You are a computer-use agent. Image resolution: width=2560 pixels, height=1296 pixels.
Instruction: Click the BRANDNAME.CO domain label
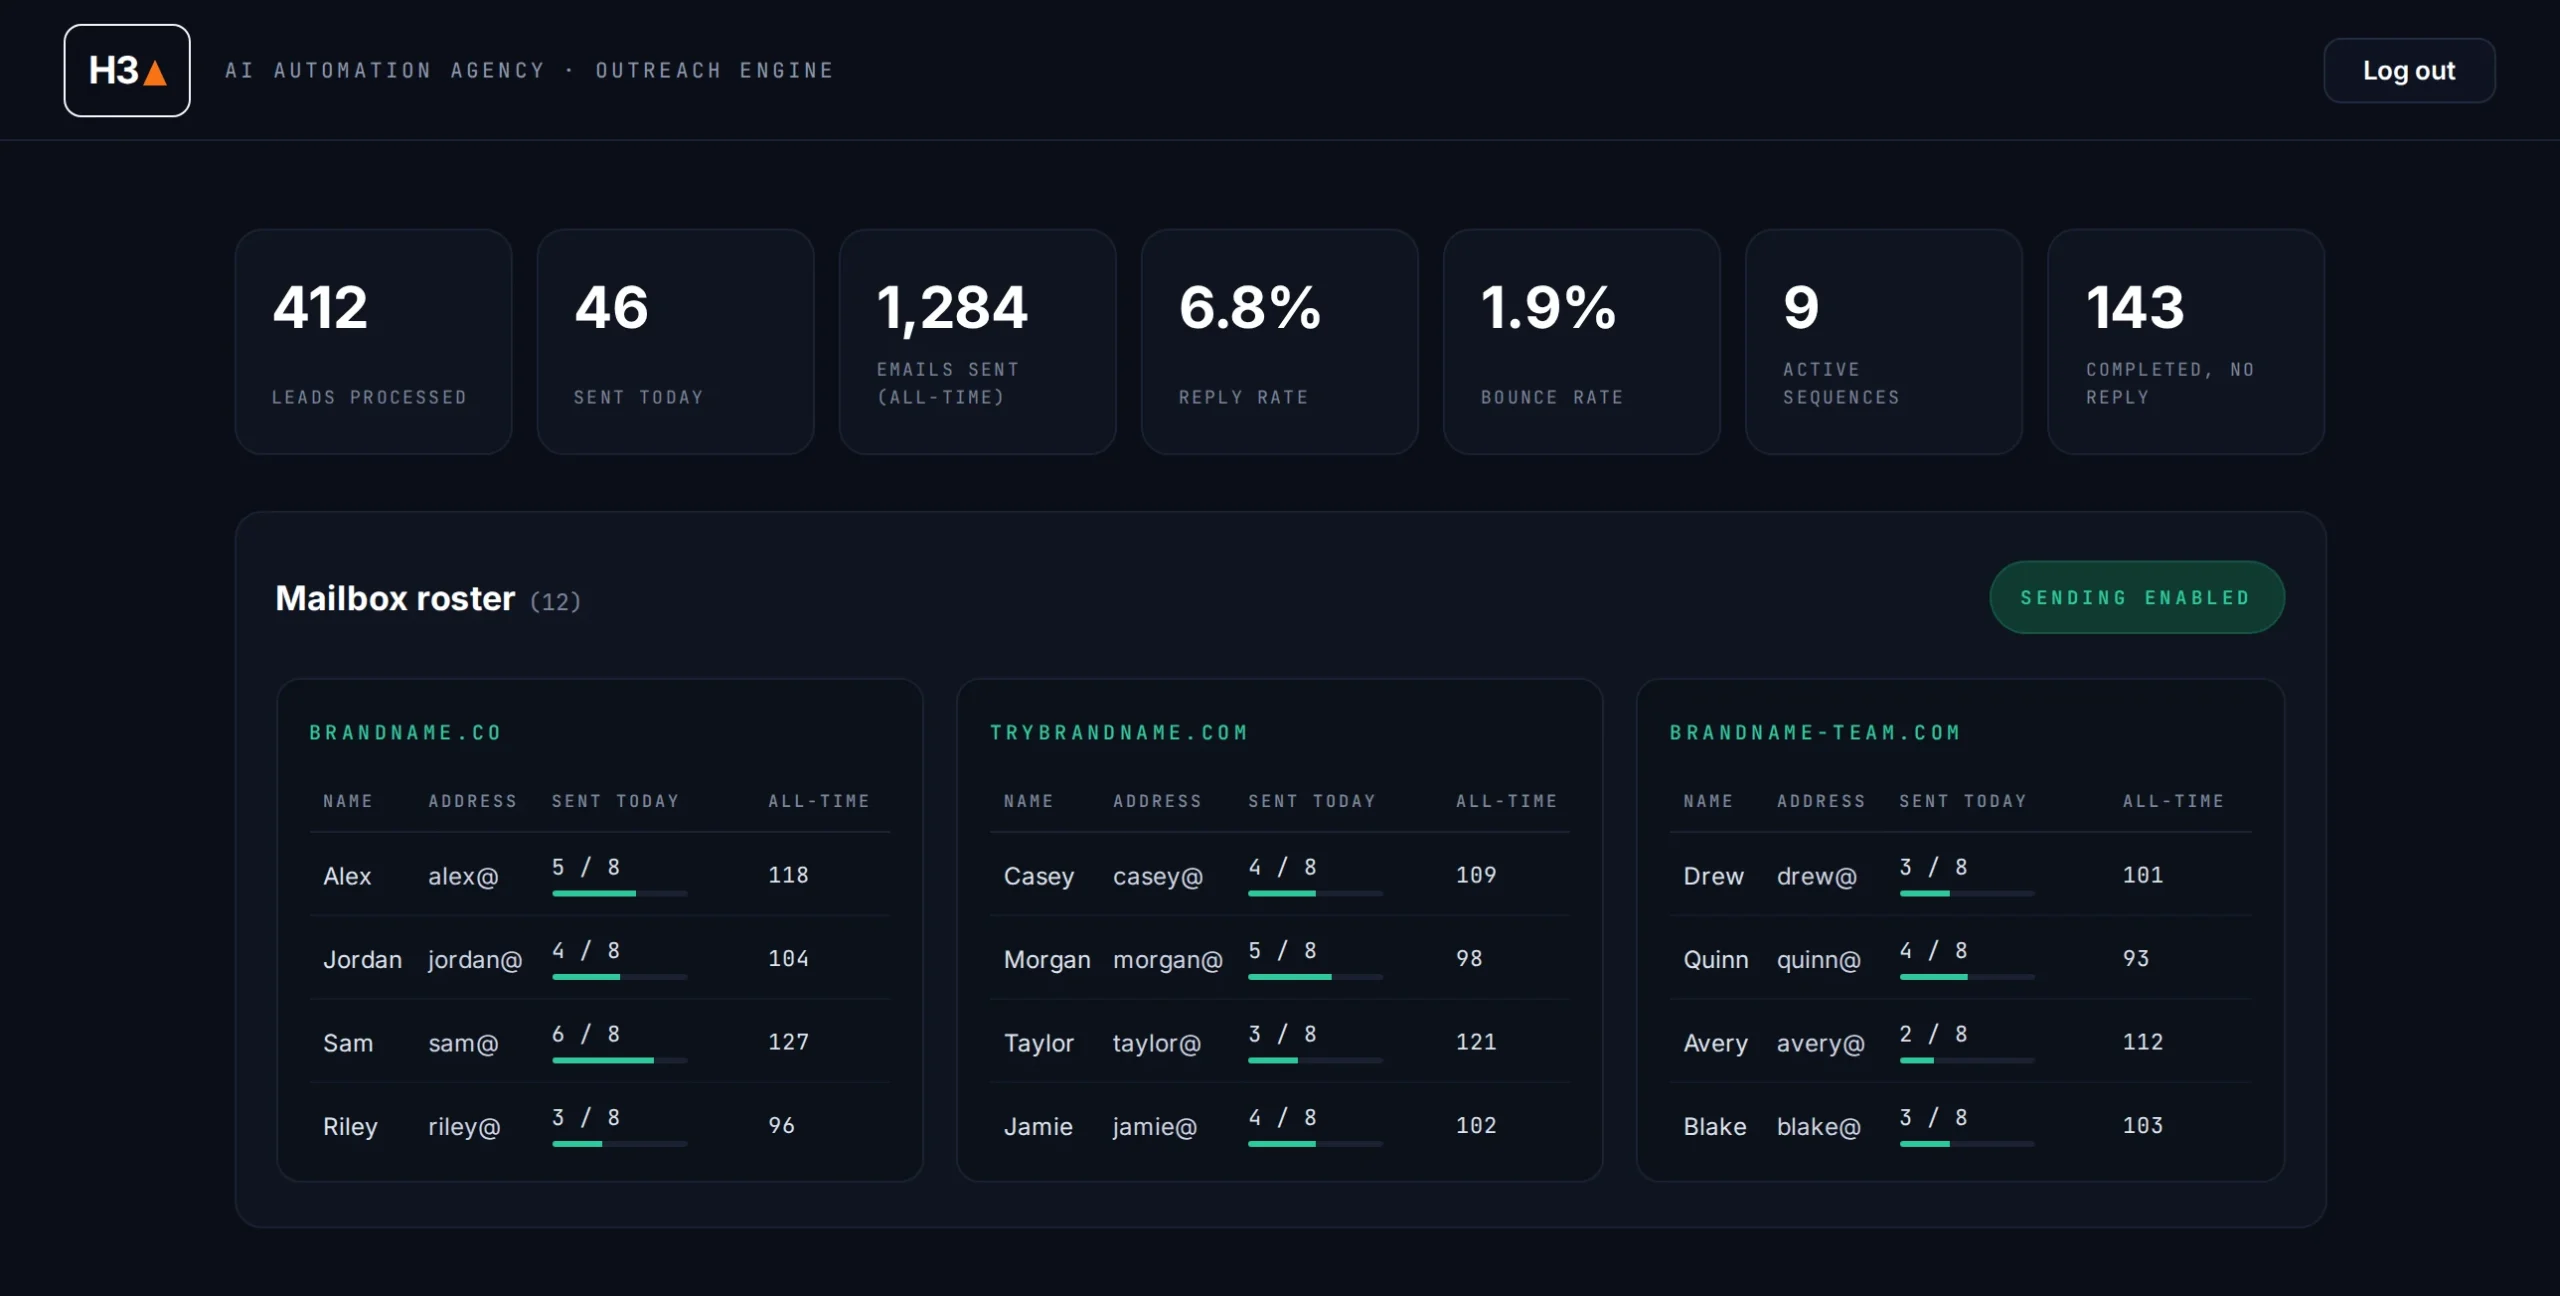click(x=405, y=733)
